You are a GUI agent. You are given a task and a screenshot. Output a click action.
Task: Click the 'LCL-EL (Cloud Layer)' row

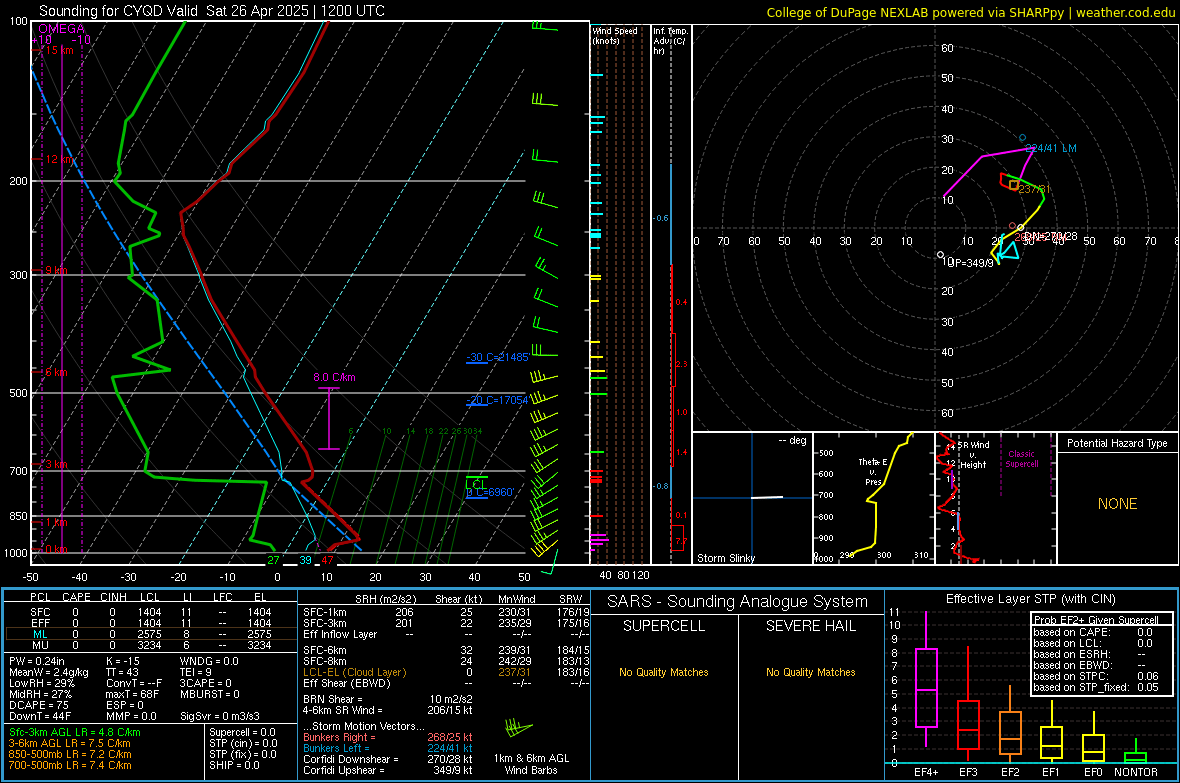click(x=446, y=672)
